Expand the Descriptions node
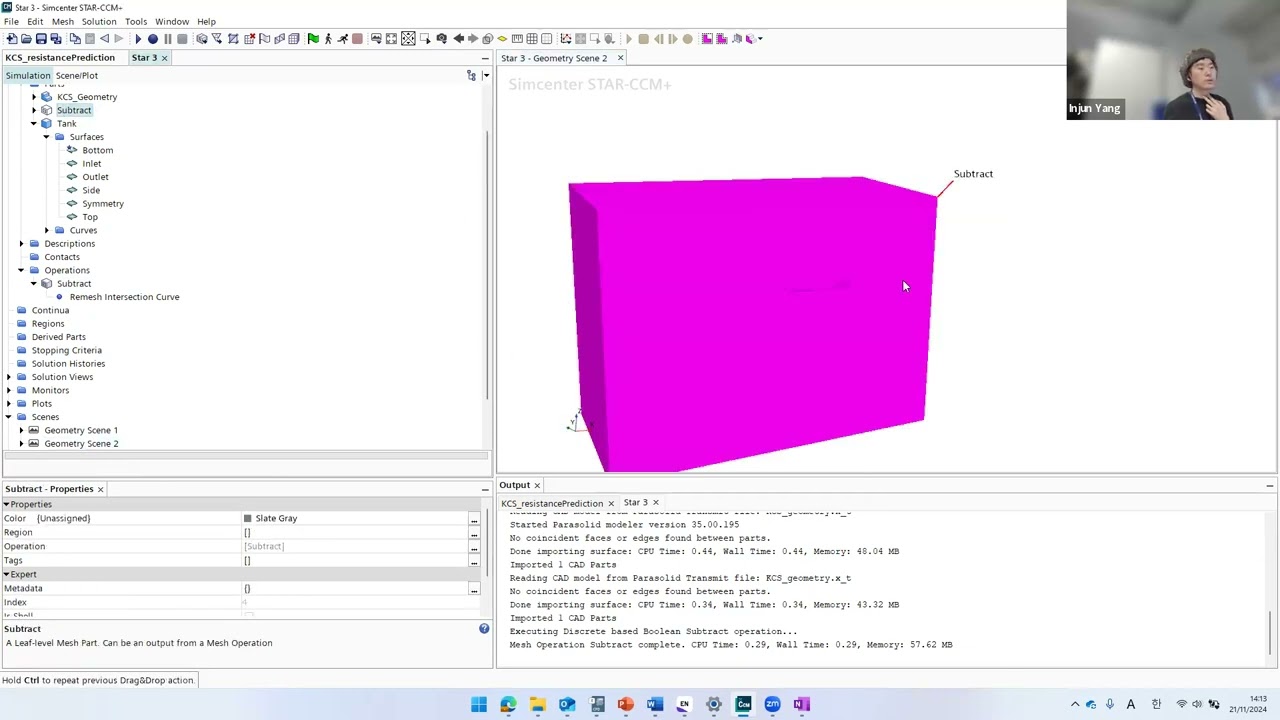1280x720 pixels. point(21,243)
